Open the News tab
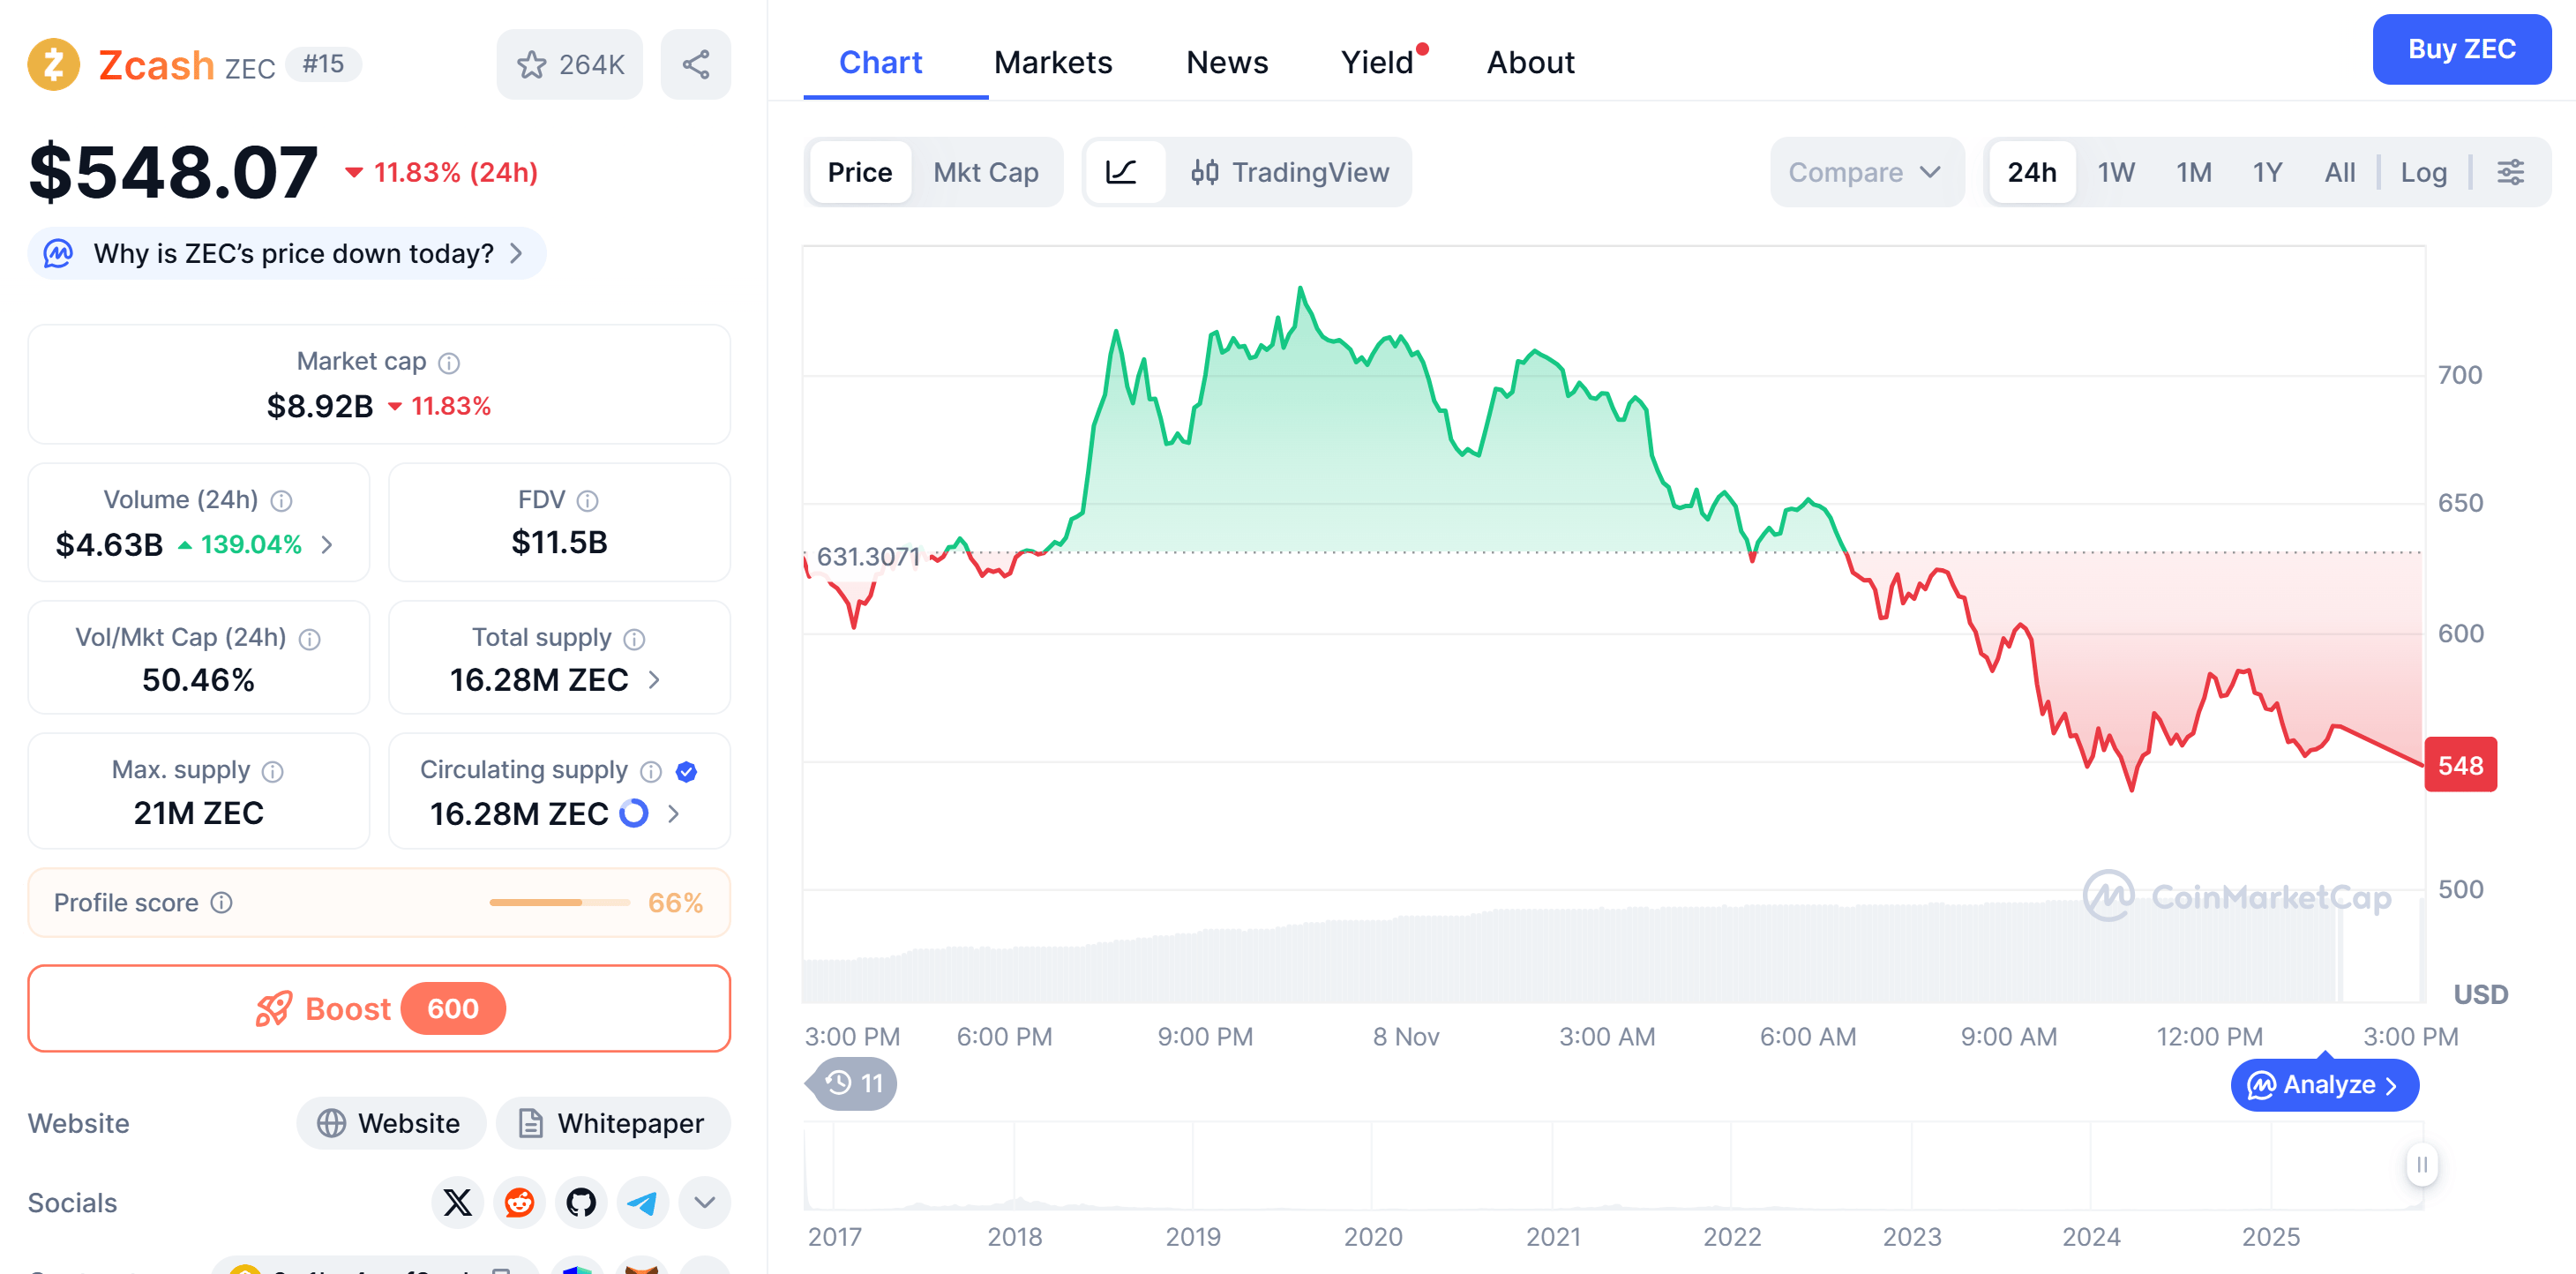The image size is (2576, 1274). 1227,62
